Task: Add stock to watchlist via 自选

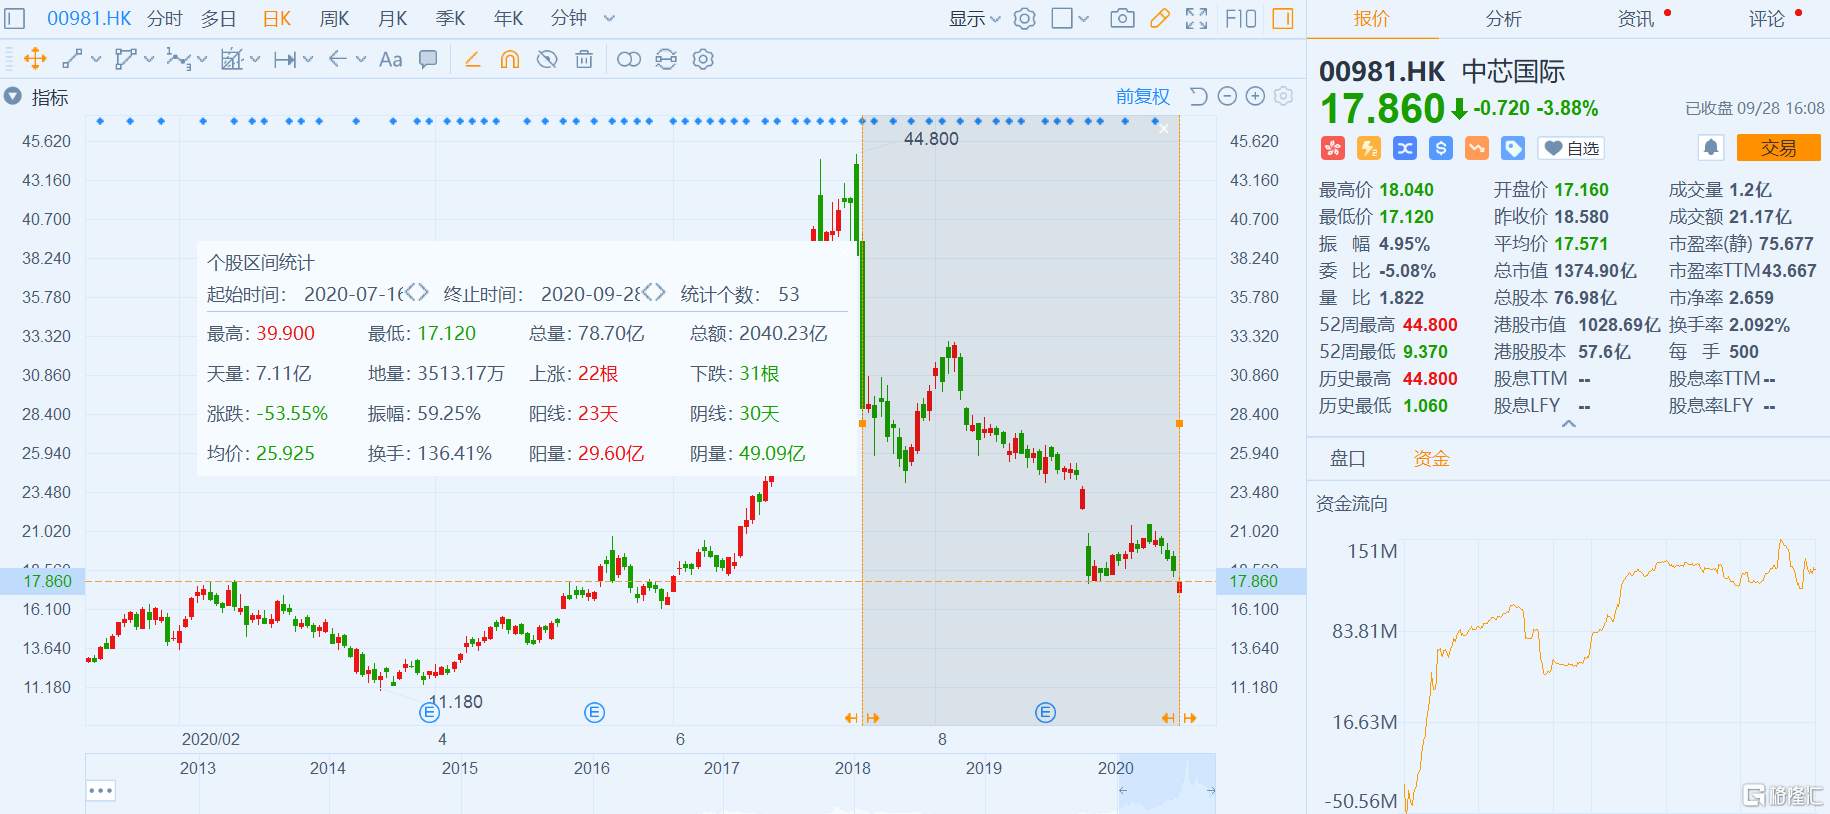Action: [x=1571, y=148]
